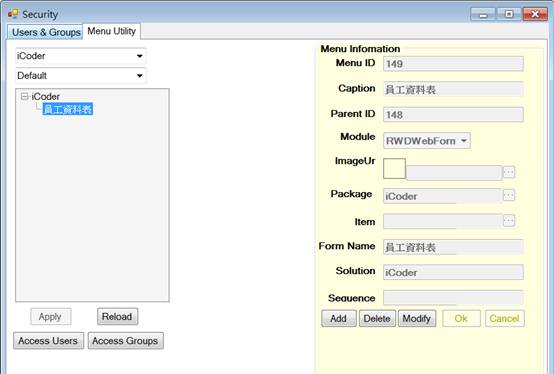Click the Modify button
This screenshot has height=374, width=554.
coord(417,319)
